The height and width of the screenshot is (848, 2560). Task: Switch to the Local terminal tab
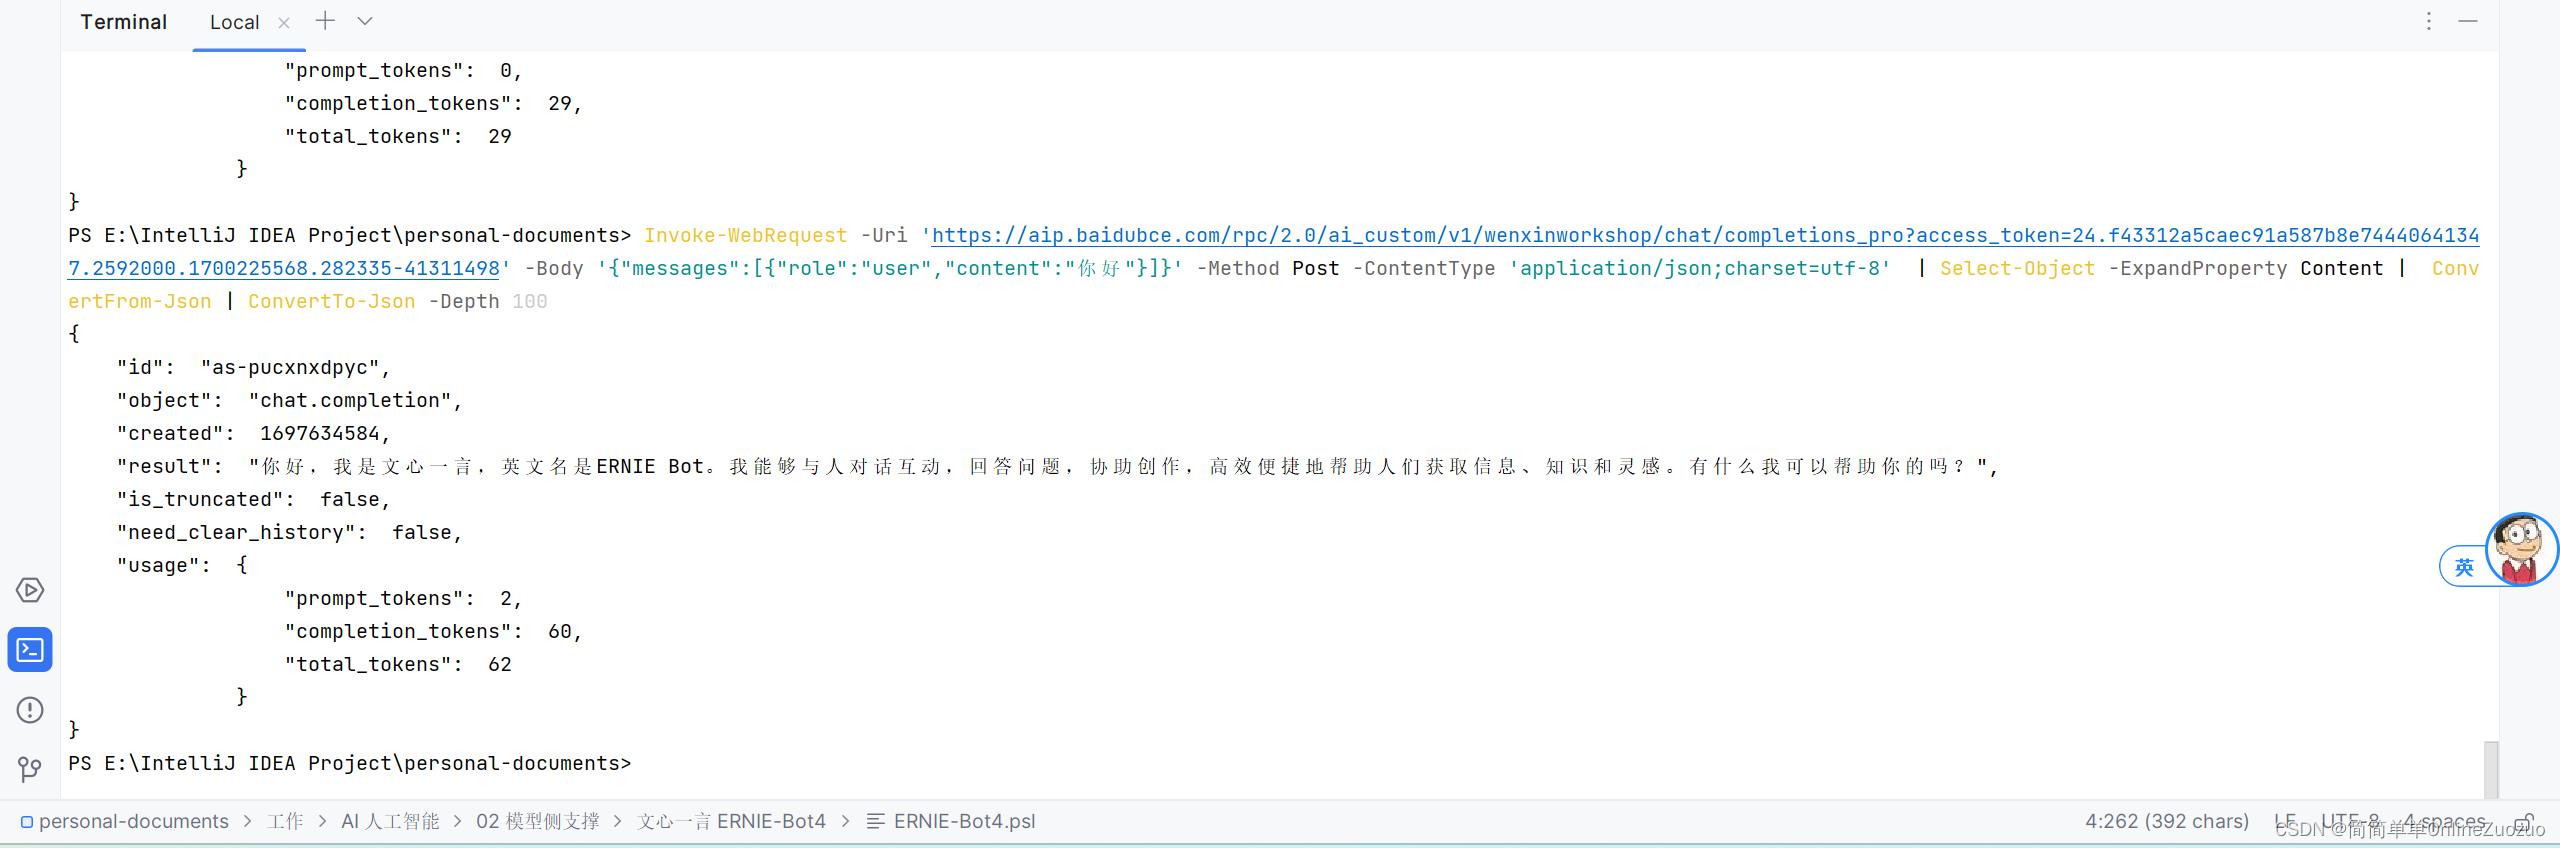point(234,22)
